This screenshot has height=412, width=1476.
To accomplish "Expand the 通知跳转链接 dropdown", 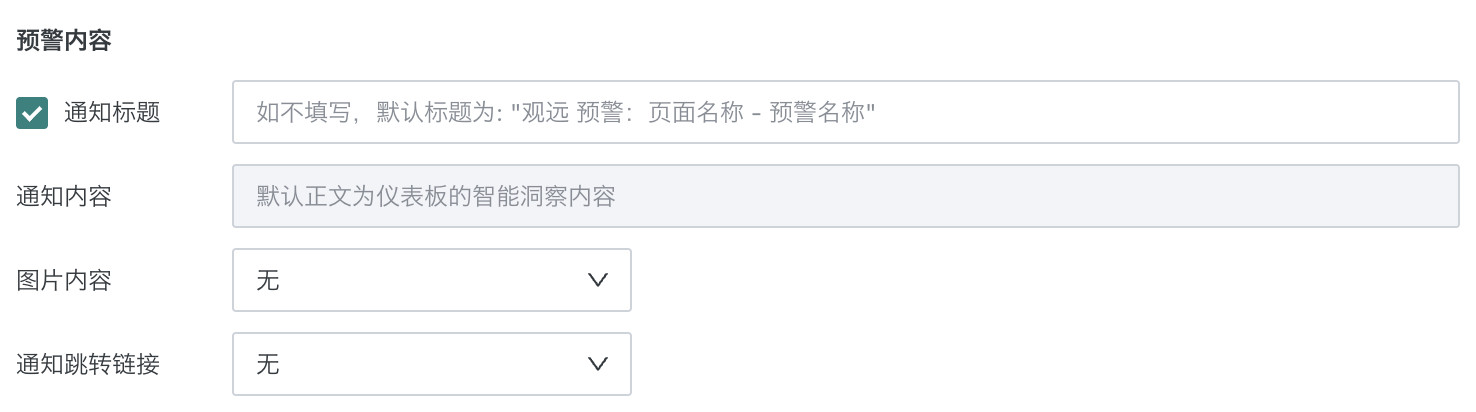I will 431,364.
